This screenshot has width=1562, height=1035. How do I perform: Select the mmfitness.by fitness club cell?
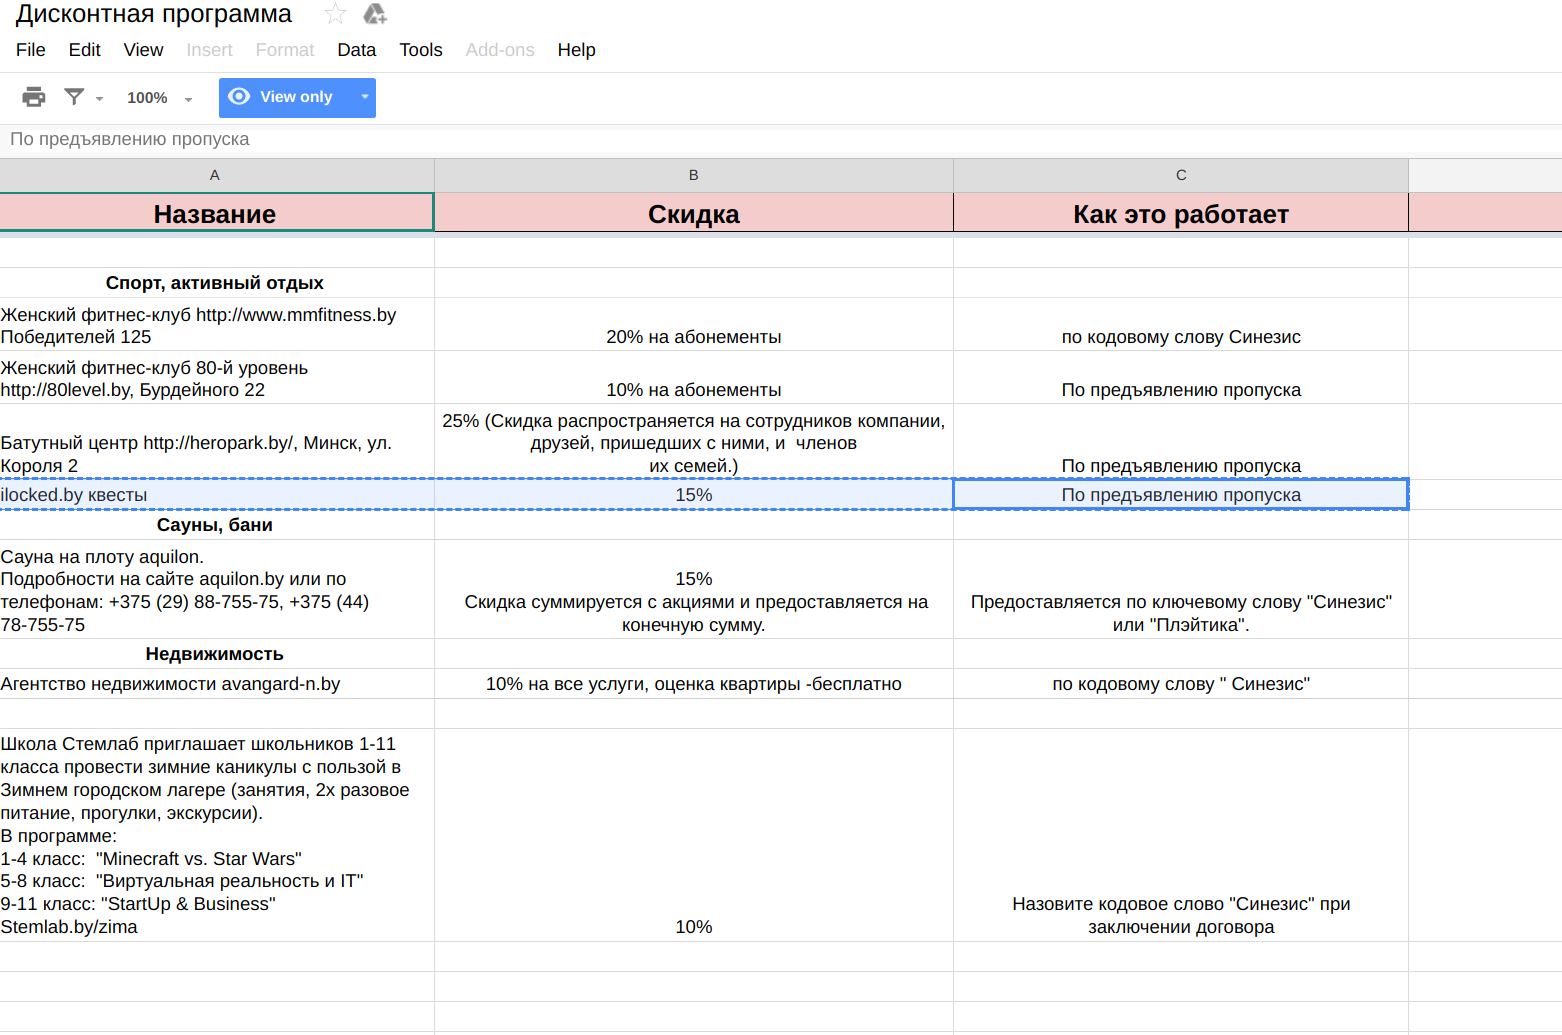click(x=215, y=325)
